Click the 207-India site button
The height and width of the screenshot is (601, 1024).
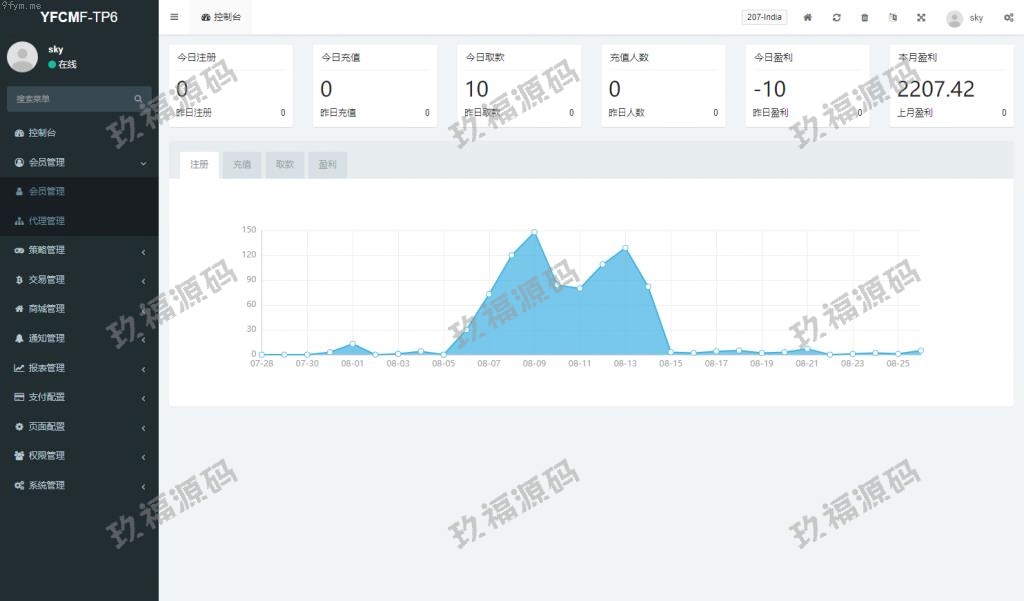click(x=764, y=17)
